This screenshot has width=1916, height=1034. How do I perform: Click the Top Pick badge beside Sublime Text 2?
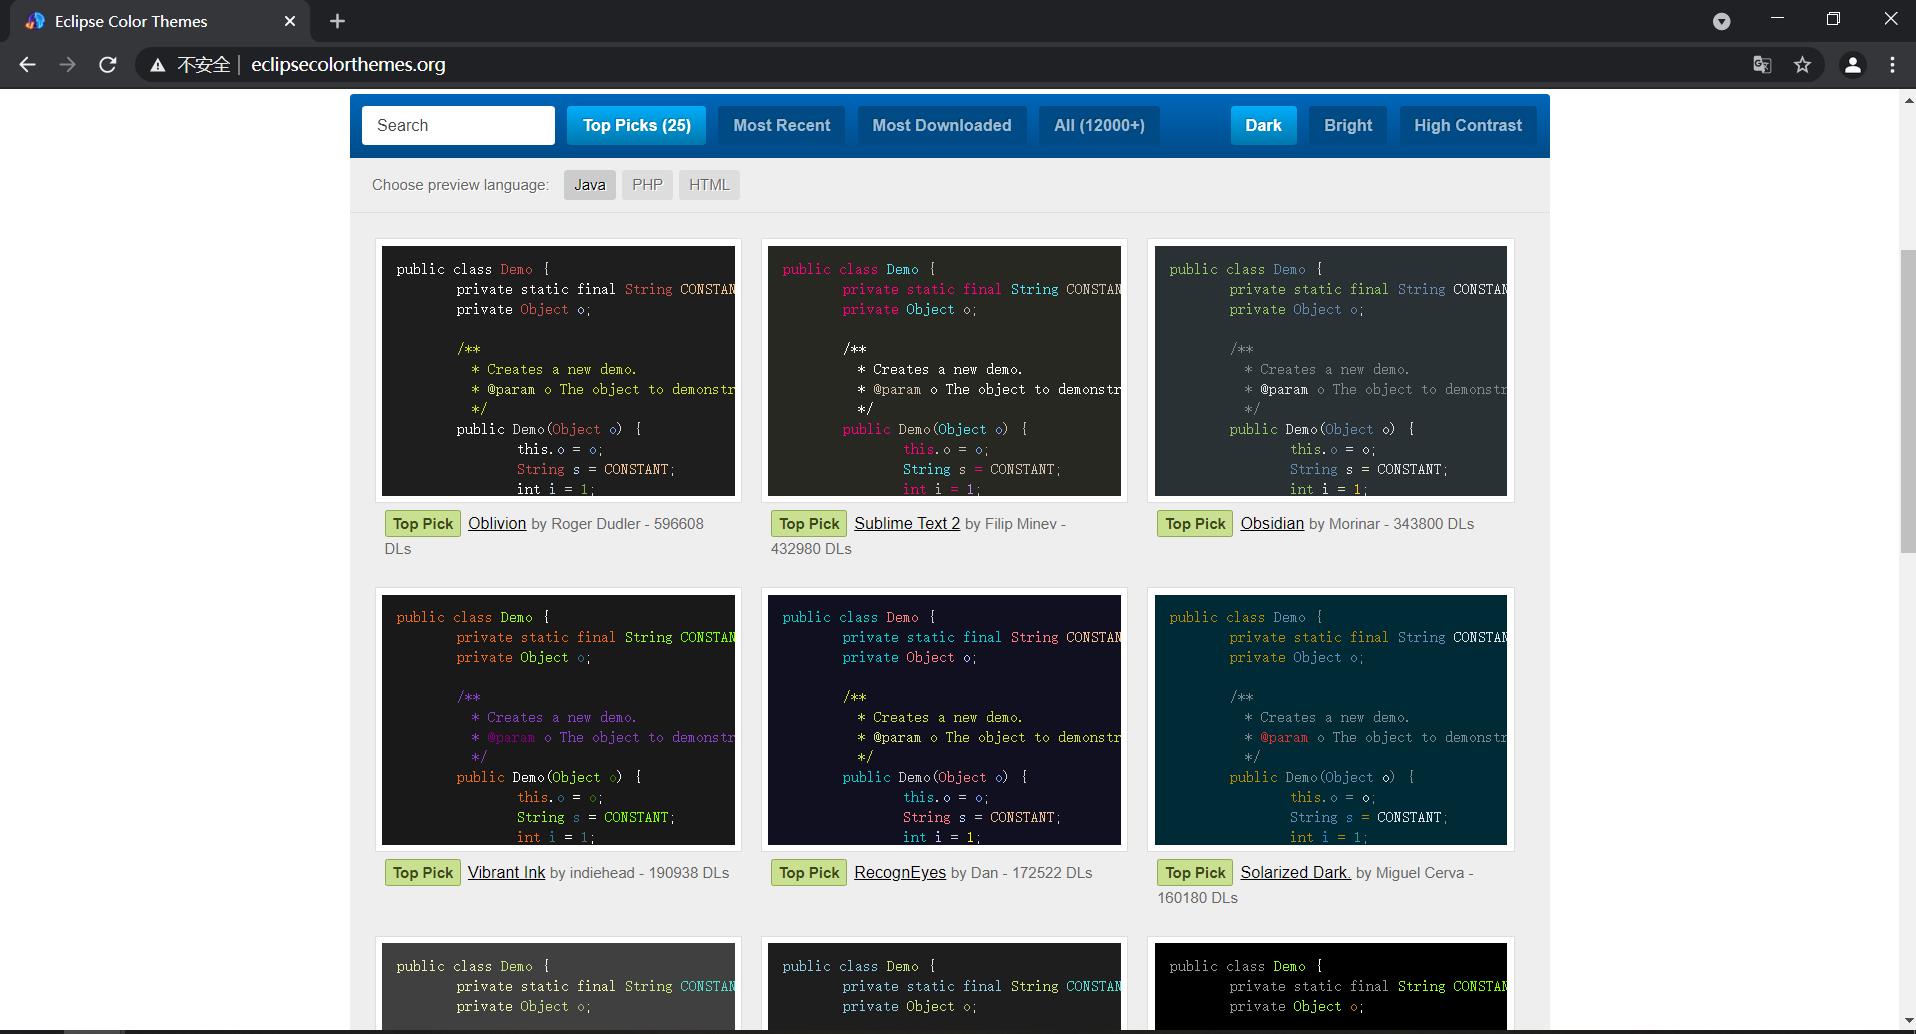pyautogui.click(x=809, y=524)
